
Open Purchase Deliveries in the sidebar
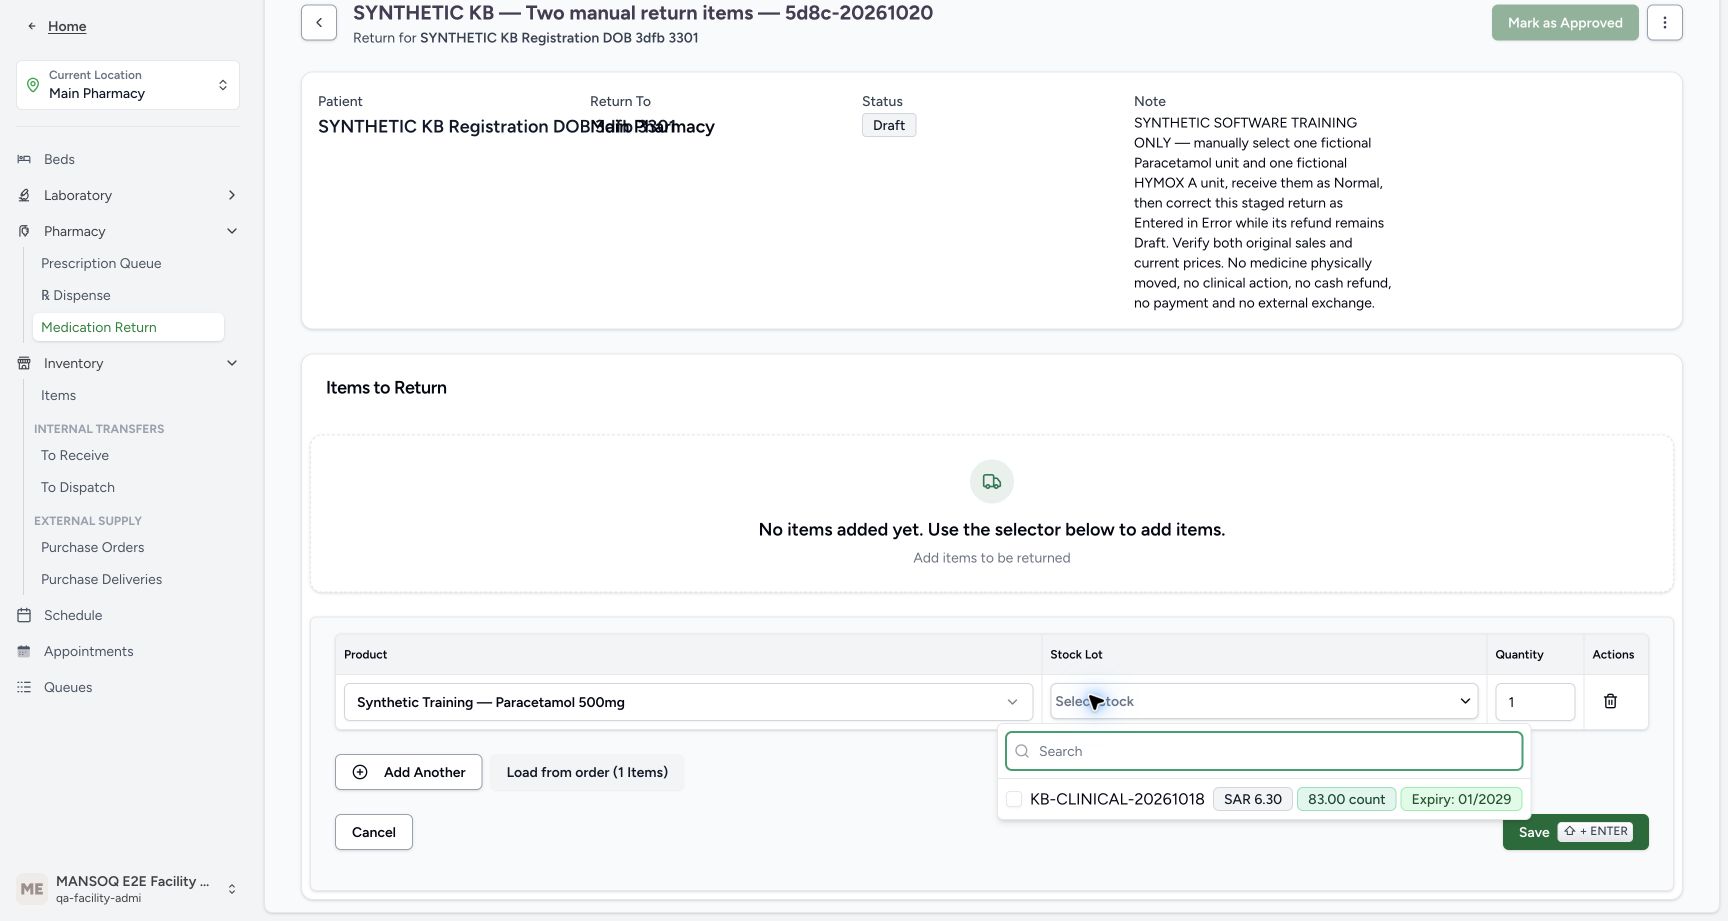point(101,579)
